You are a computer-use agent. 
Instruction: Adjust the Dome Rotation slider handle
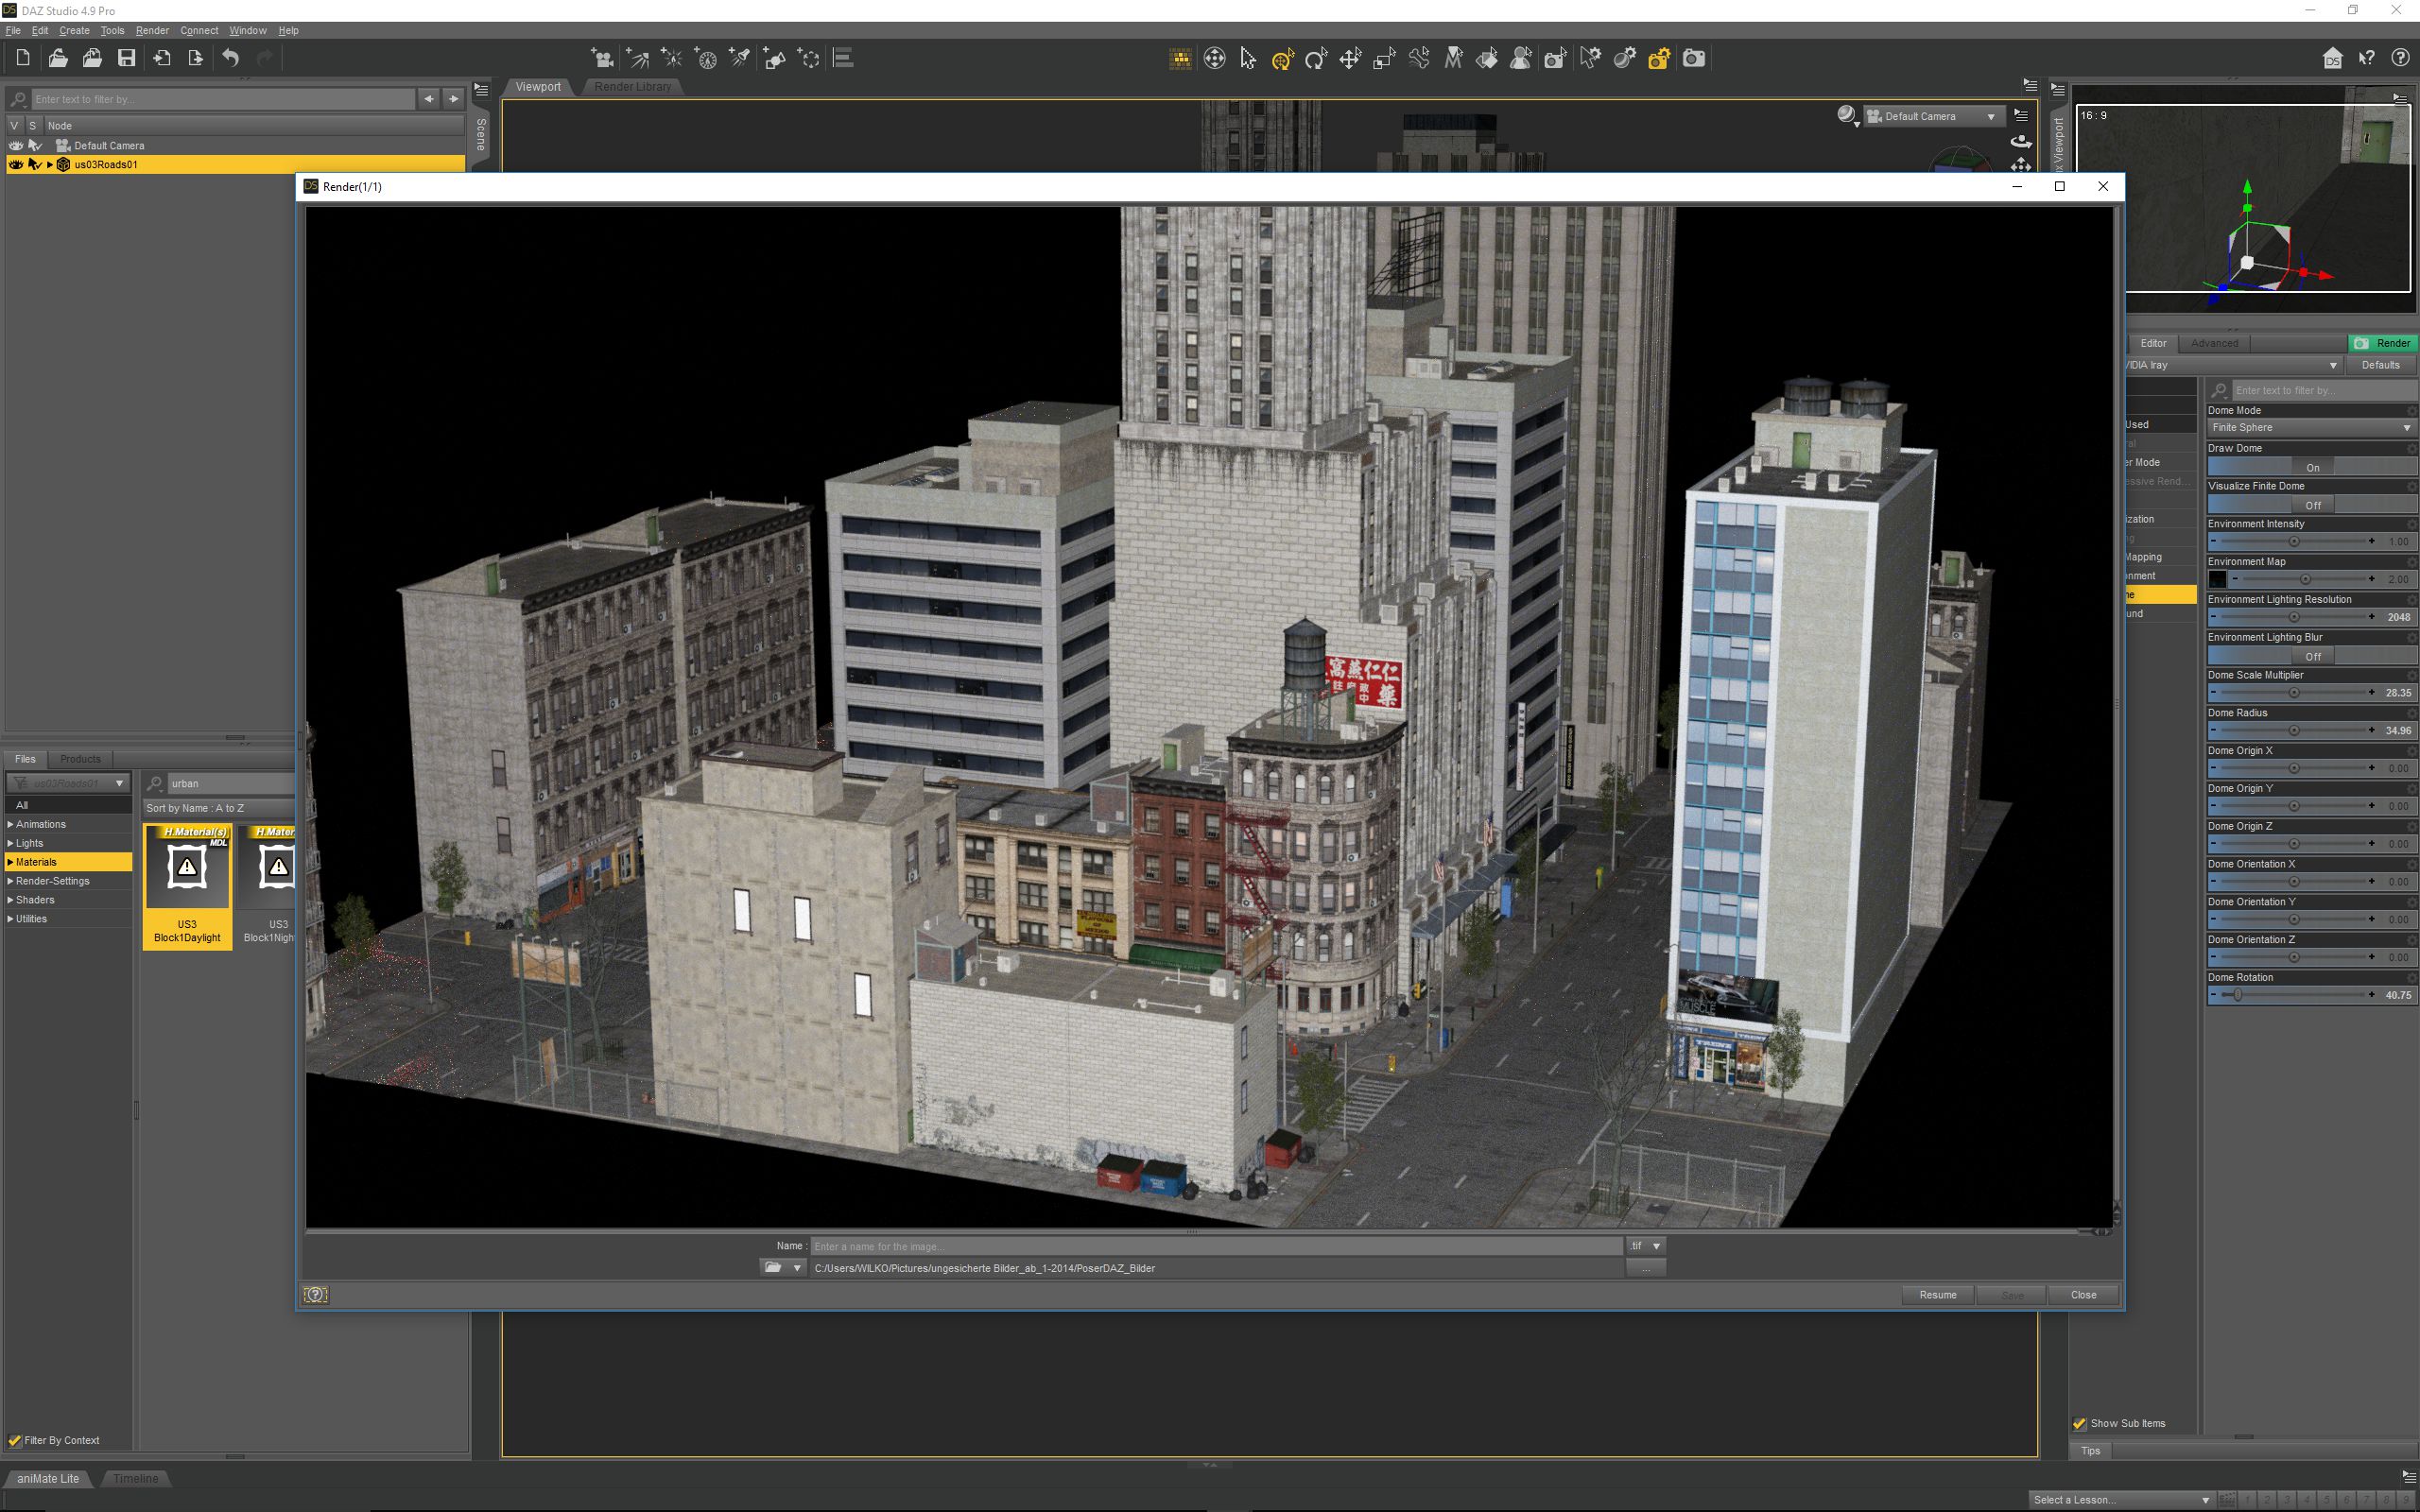click(x=2238, y=995)
